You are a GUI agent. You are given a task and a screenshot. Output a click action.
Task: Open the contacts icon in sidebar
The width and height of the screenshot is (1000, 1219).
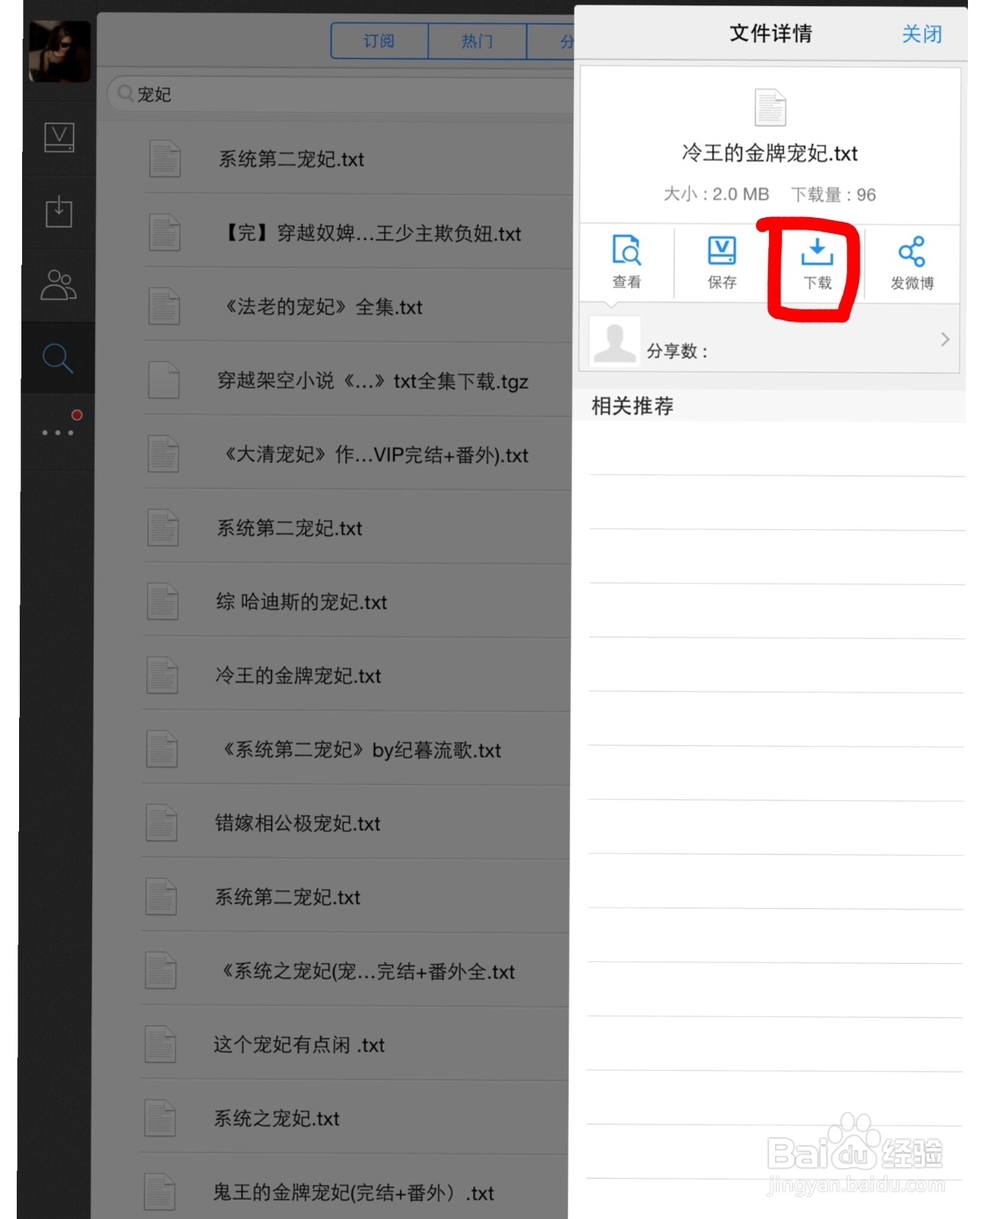(x=58, y=285)
